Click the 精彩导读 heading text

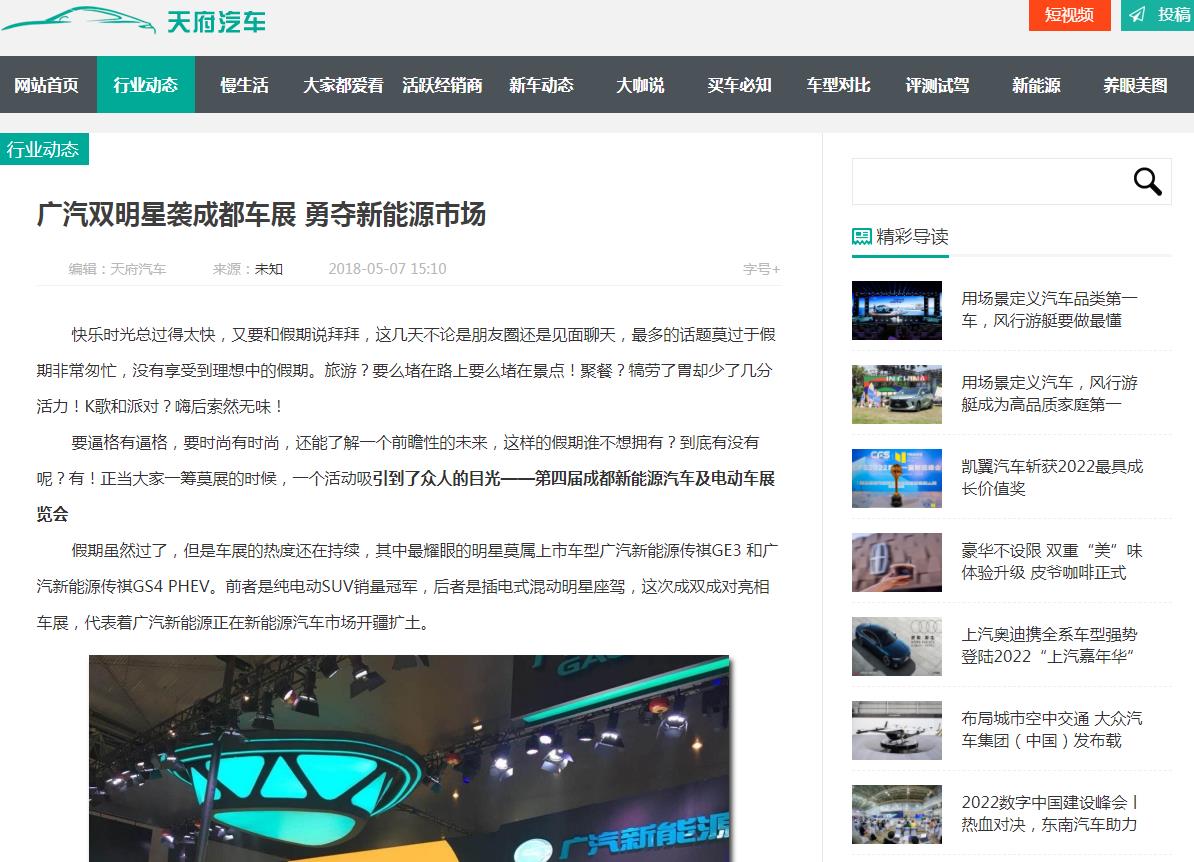click(x=912, y=237)
